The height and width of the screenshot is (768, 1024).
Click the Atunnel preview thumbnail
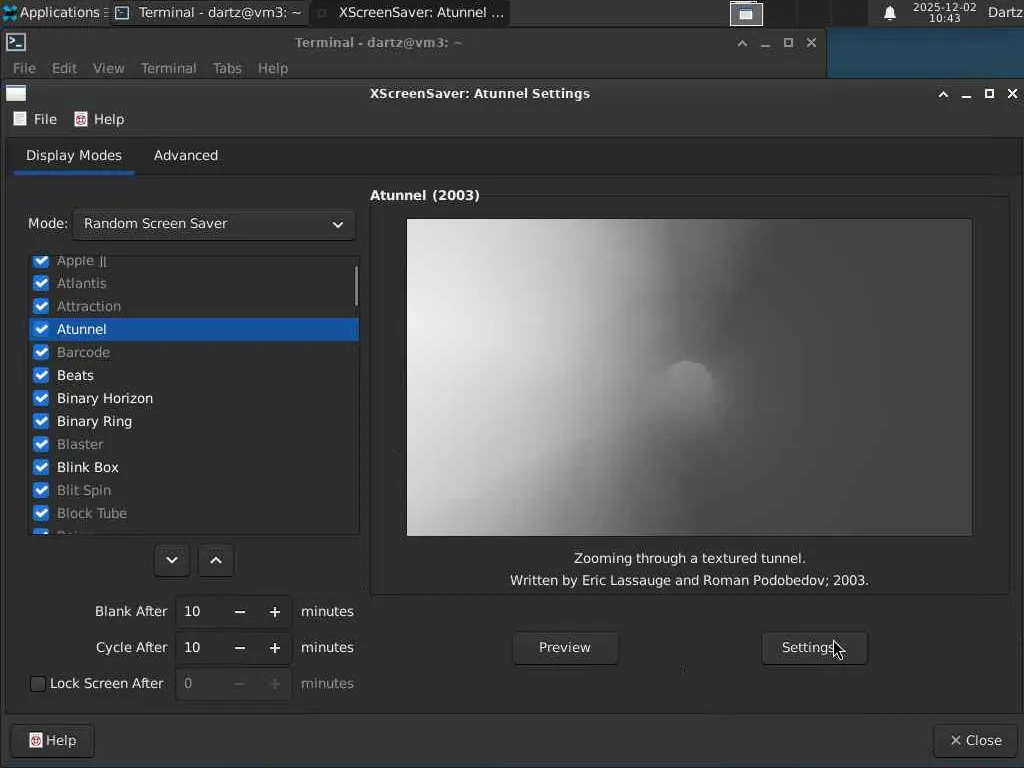coord(689,377)
